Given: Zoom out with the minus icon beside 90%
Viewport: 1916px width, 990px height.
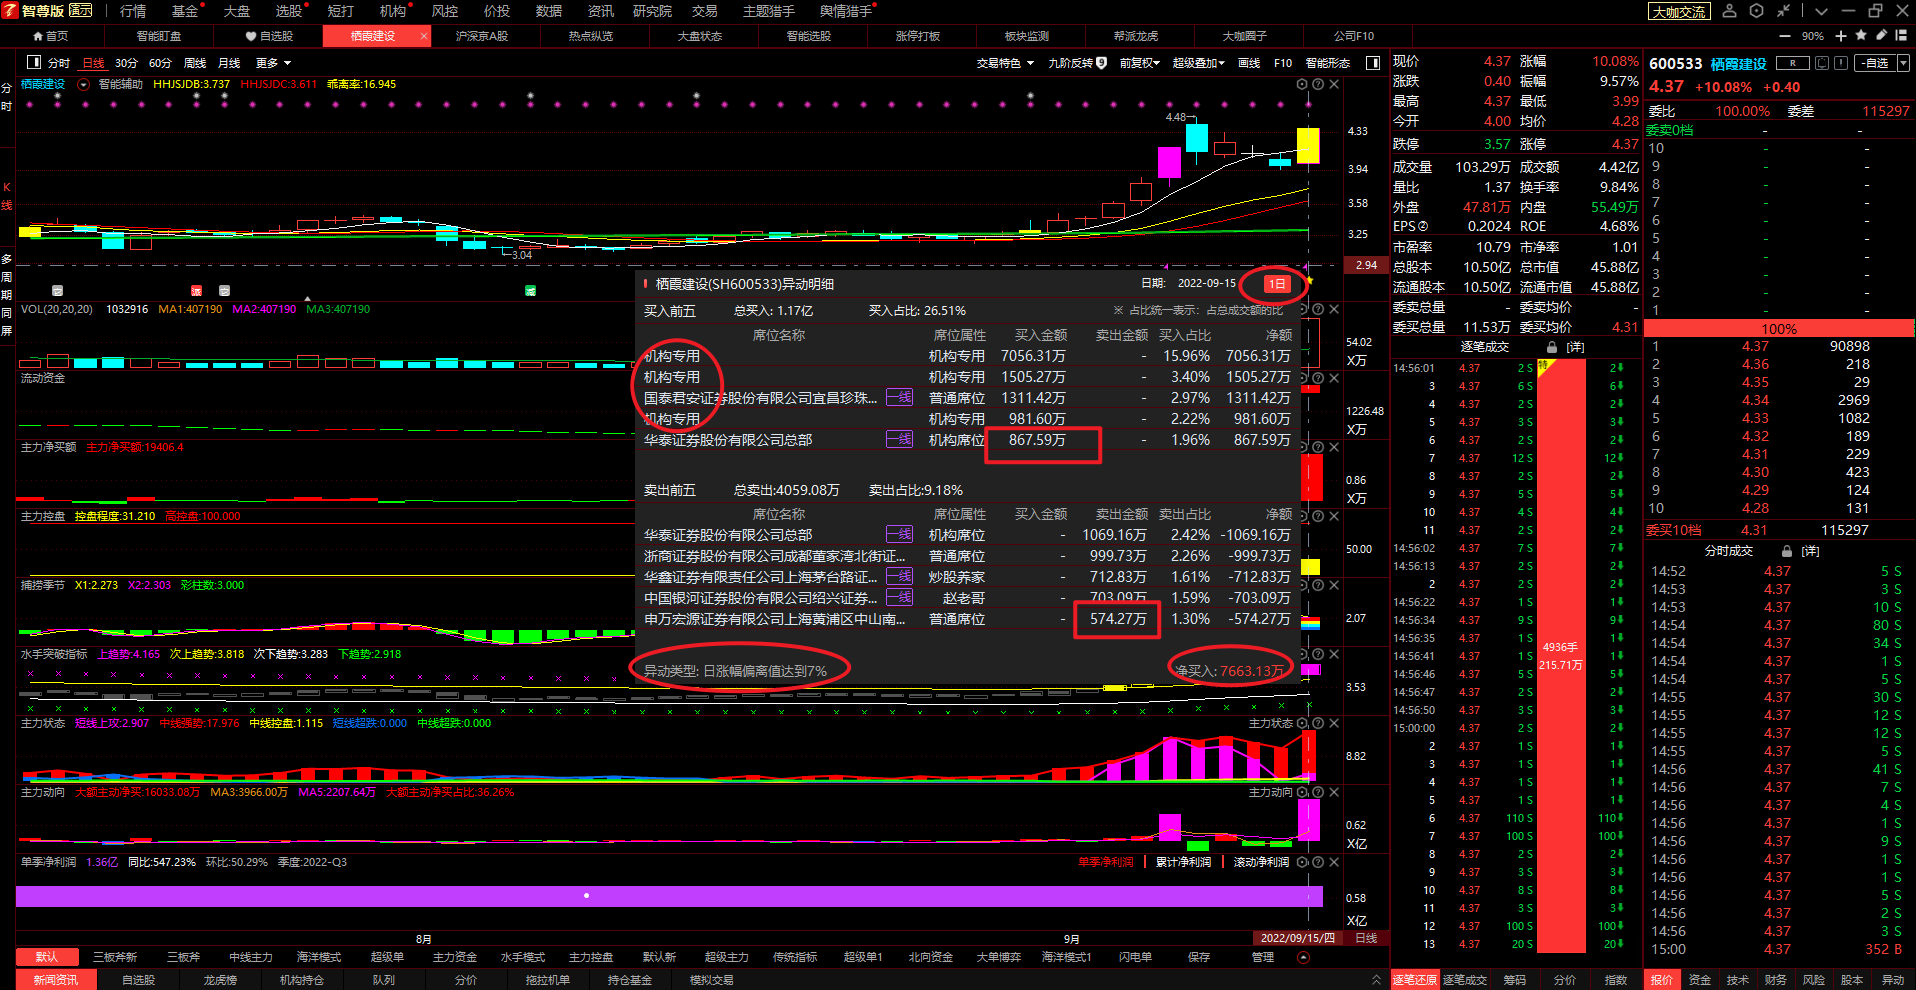Looking at the screenshot, I should [x=1787, y=35].
